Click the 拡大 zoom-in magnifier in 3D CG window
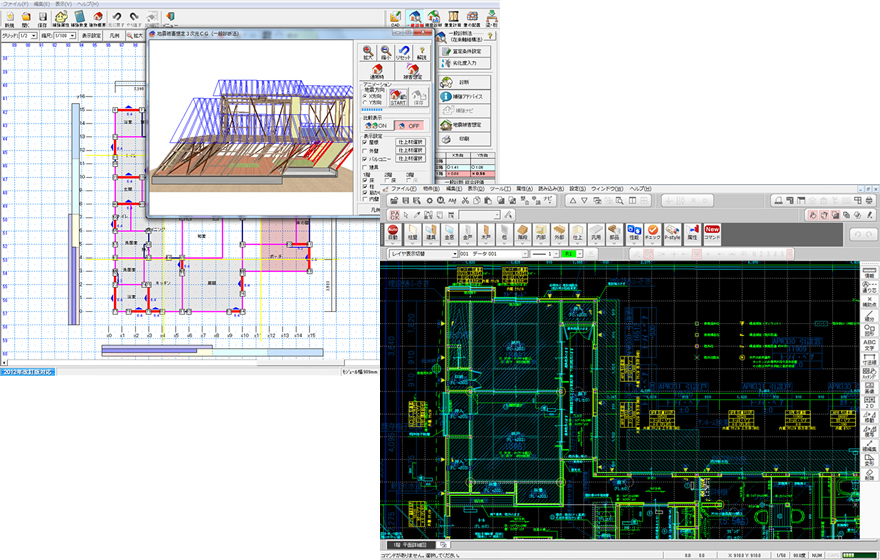Screen dimensions: 880x560 [368, 53]
